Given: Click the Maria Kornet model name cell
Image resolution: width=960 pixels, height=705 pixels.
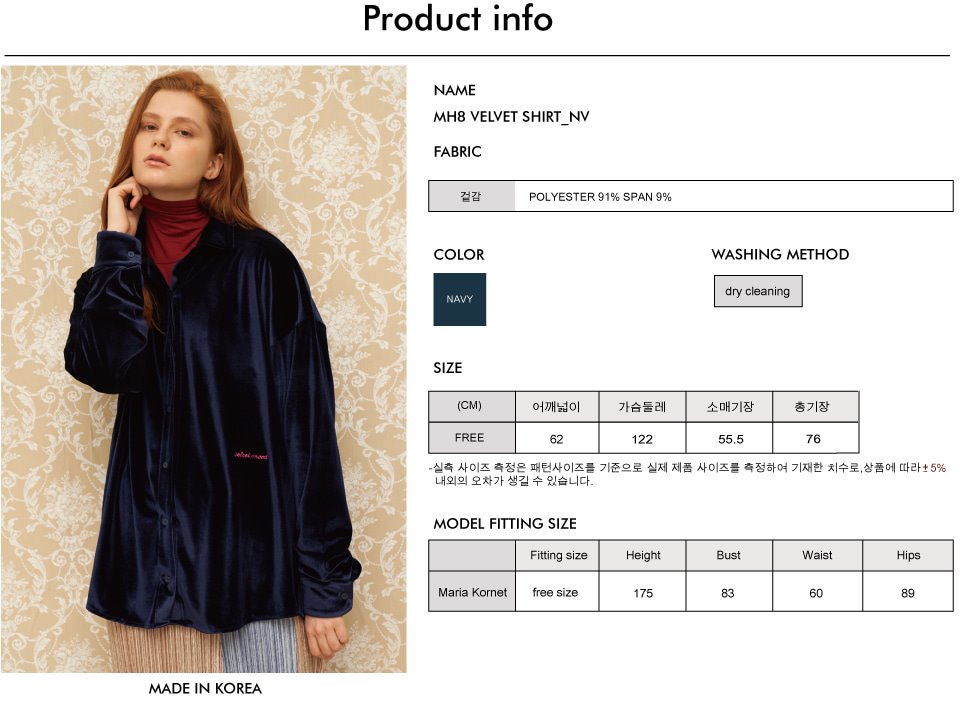Looking at the screenshot, I should [472, 592].
